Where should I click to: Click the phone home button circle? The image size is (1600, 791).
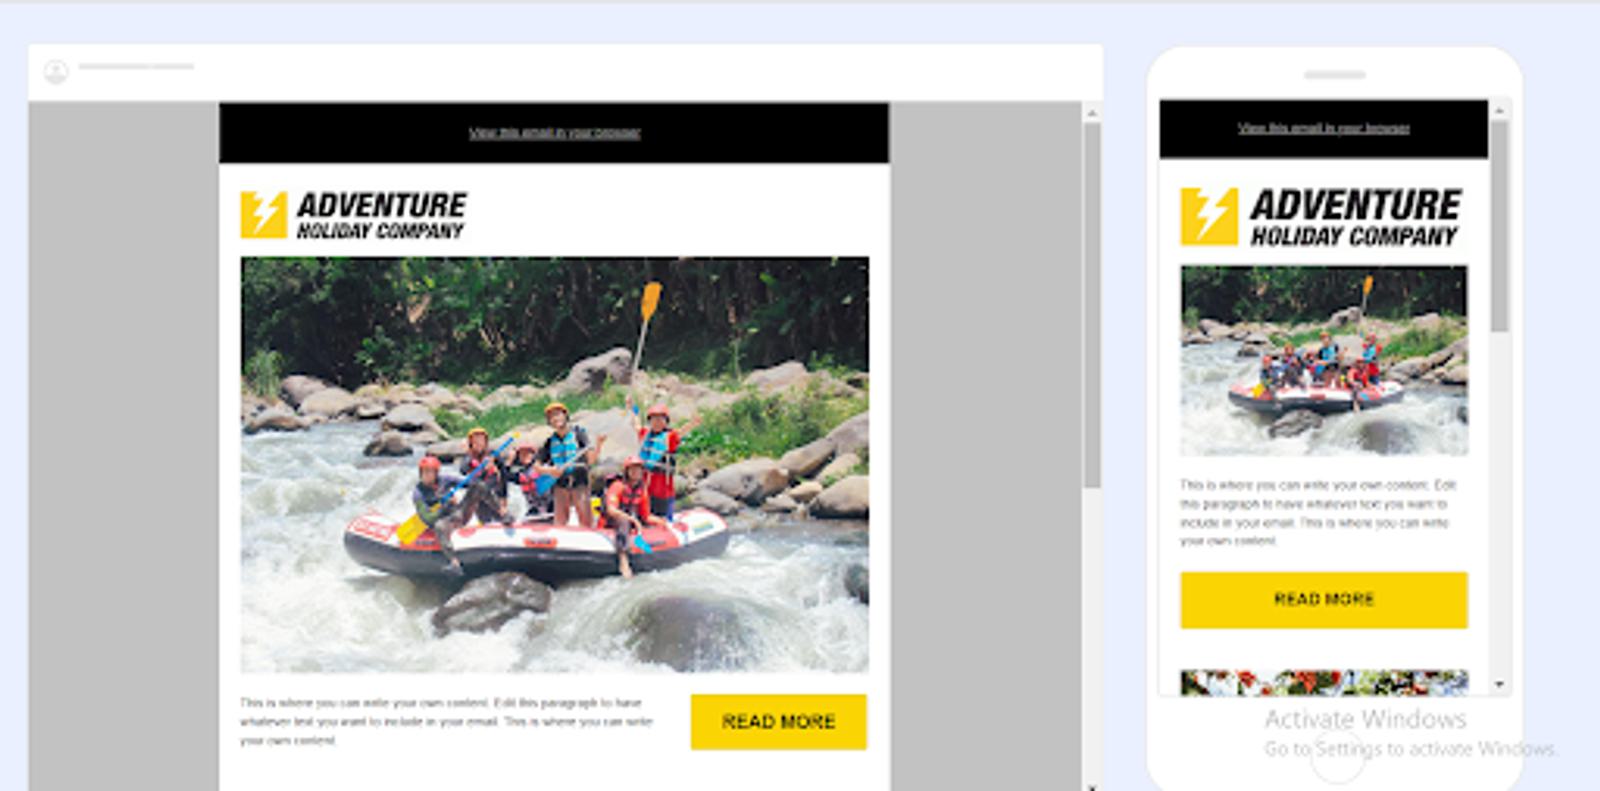pos(1336,758)
